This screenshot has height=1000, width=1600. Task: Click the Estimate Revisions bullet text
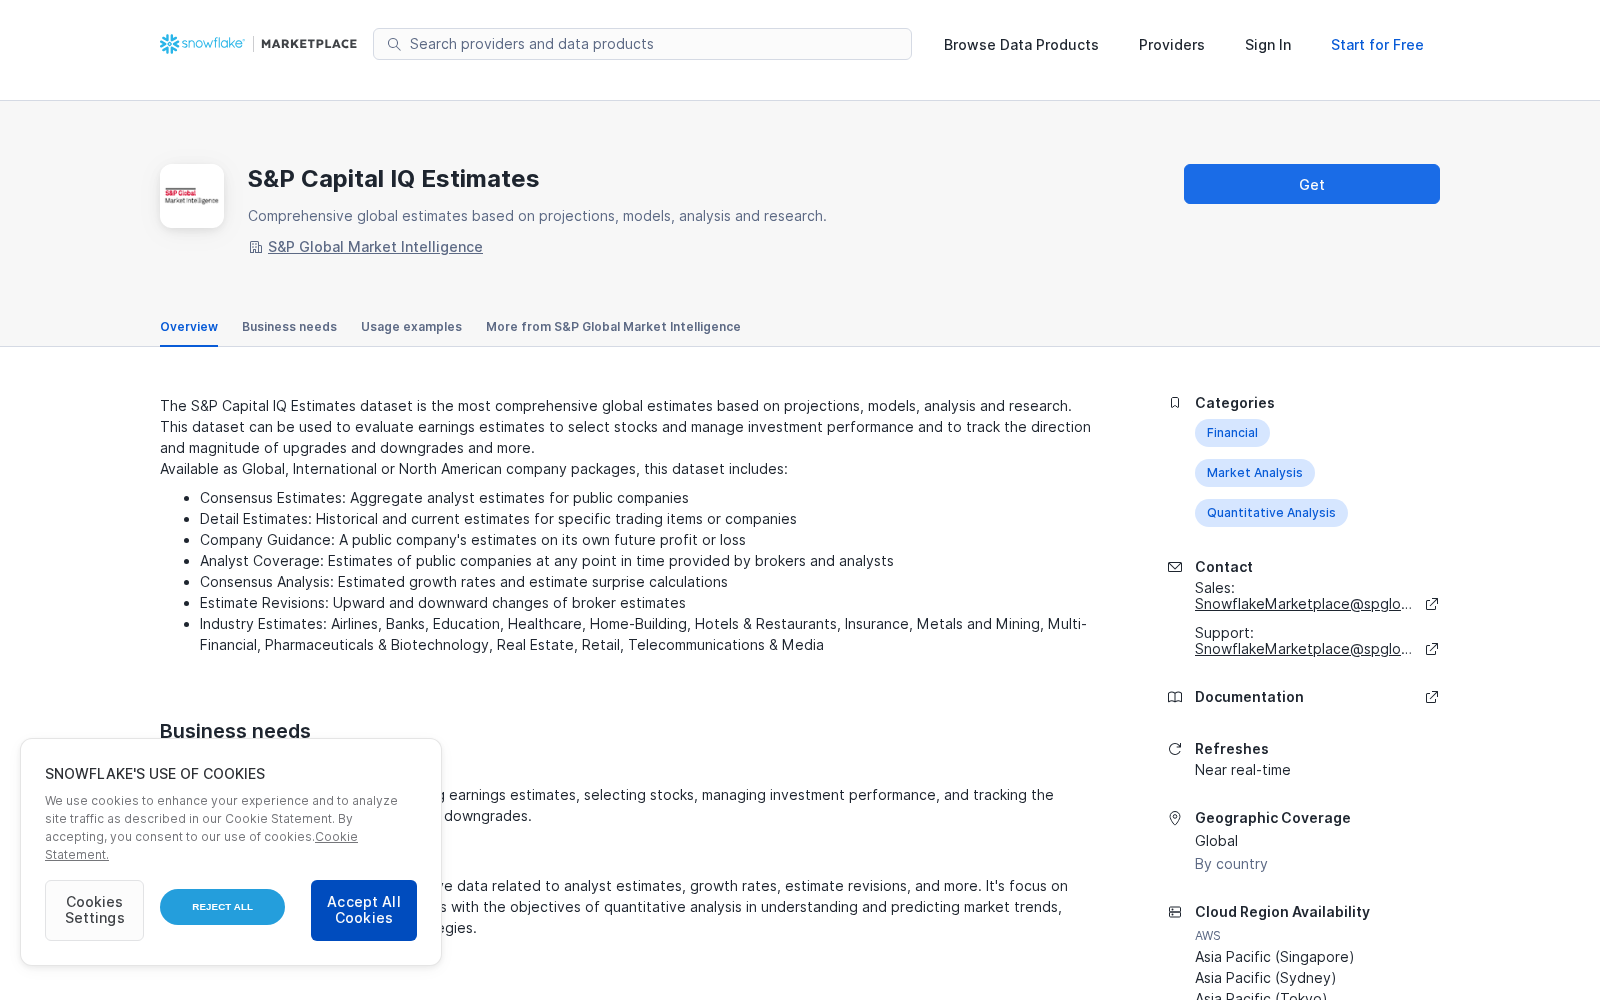[443, 603]
